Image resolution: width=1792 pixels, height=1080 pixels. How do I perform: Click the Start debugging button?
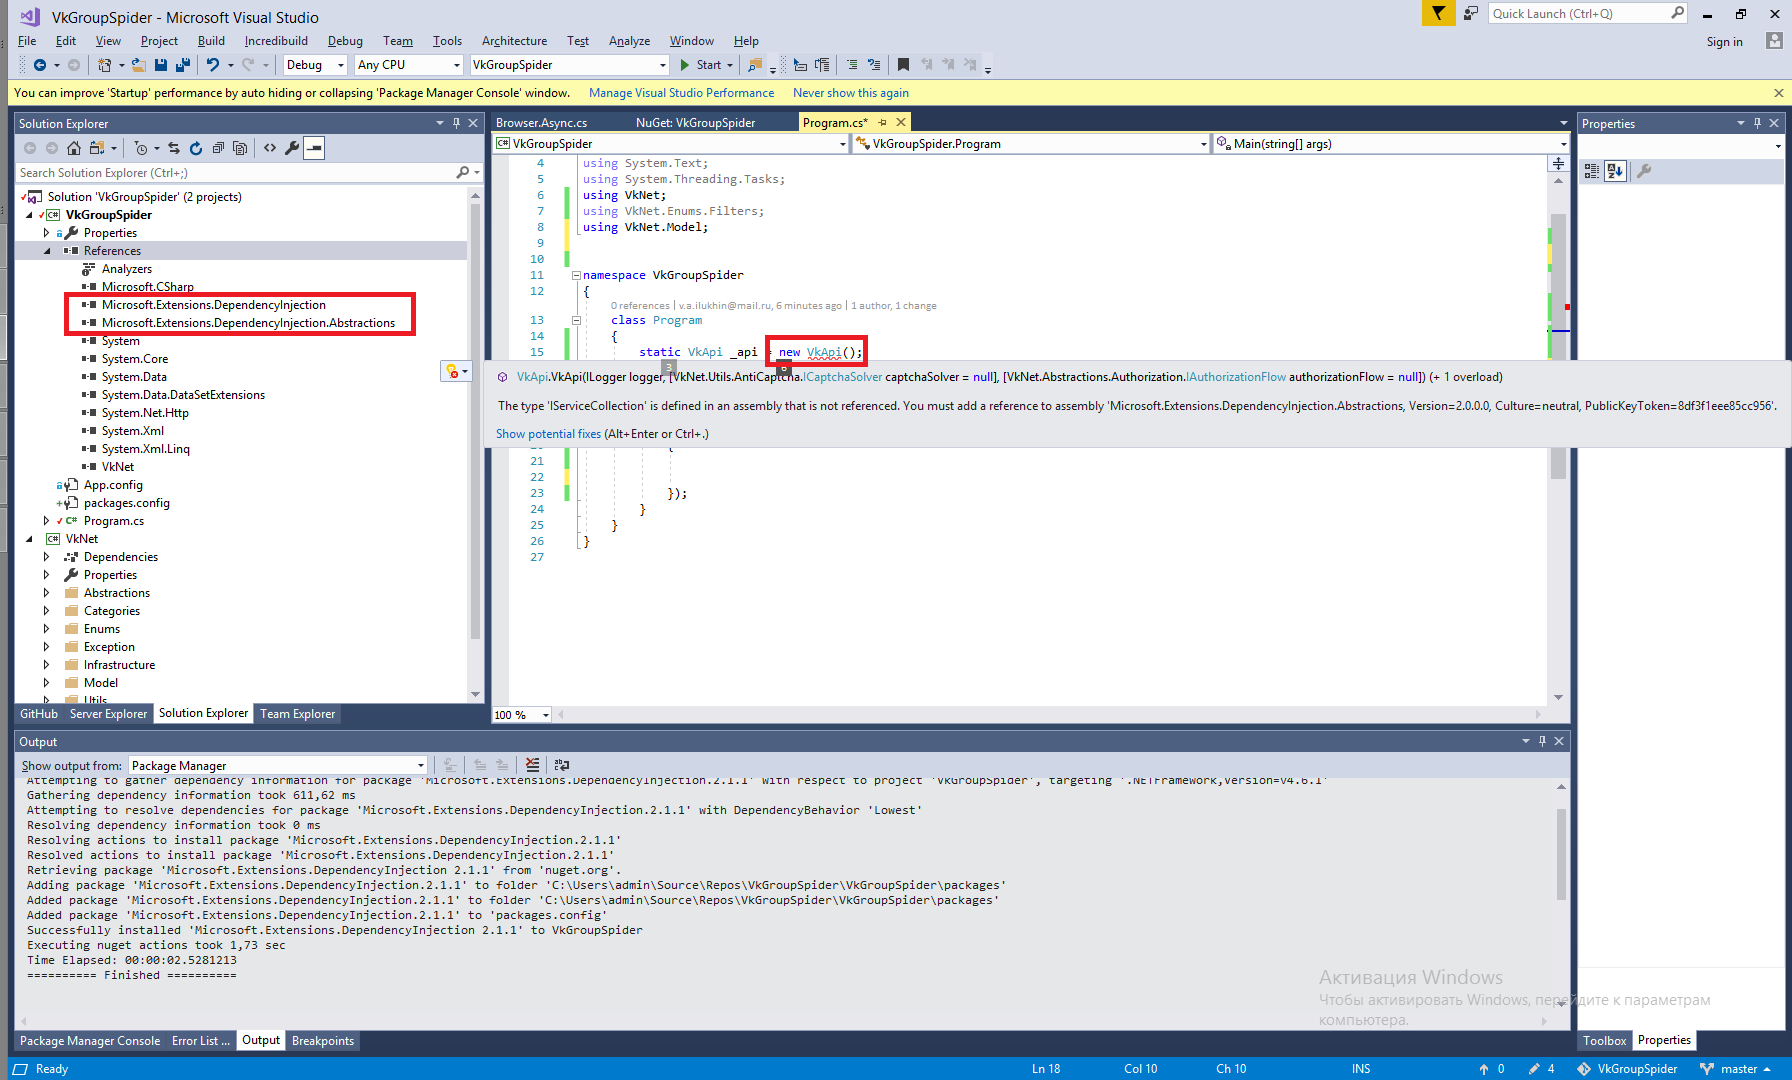pos(705,65)
